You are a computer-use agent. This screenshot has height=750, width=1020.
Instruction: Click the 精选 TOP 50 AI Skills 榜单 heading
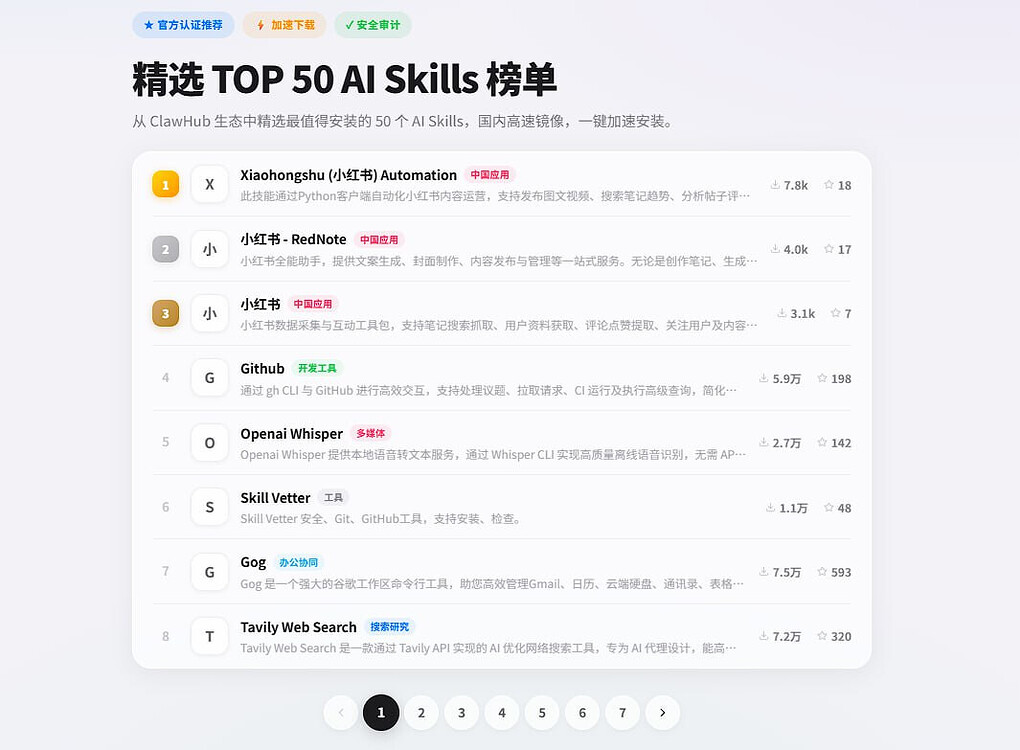tap(345, 79)
